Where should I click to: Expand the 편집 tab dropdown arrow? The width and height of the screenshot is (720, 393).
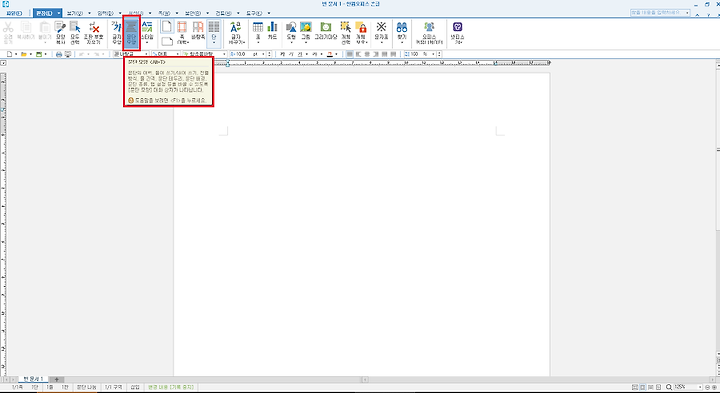[59, 13]
